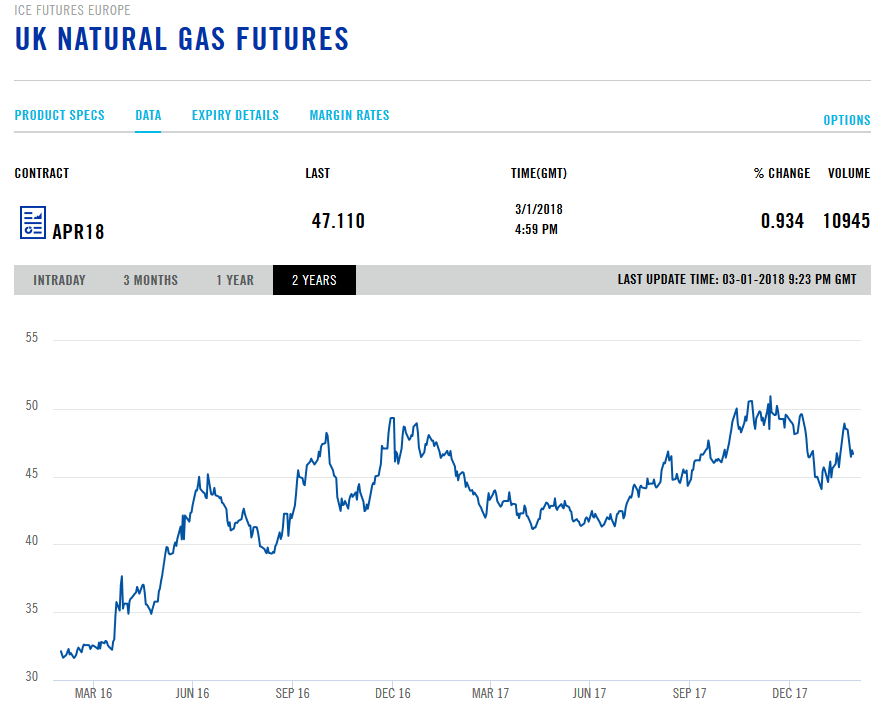Click the Volume column header

tap(849, 173)
